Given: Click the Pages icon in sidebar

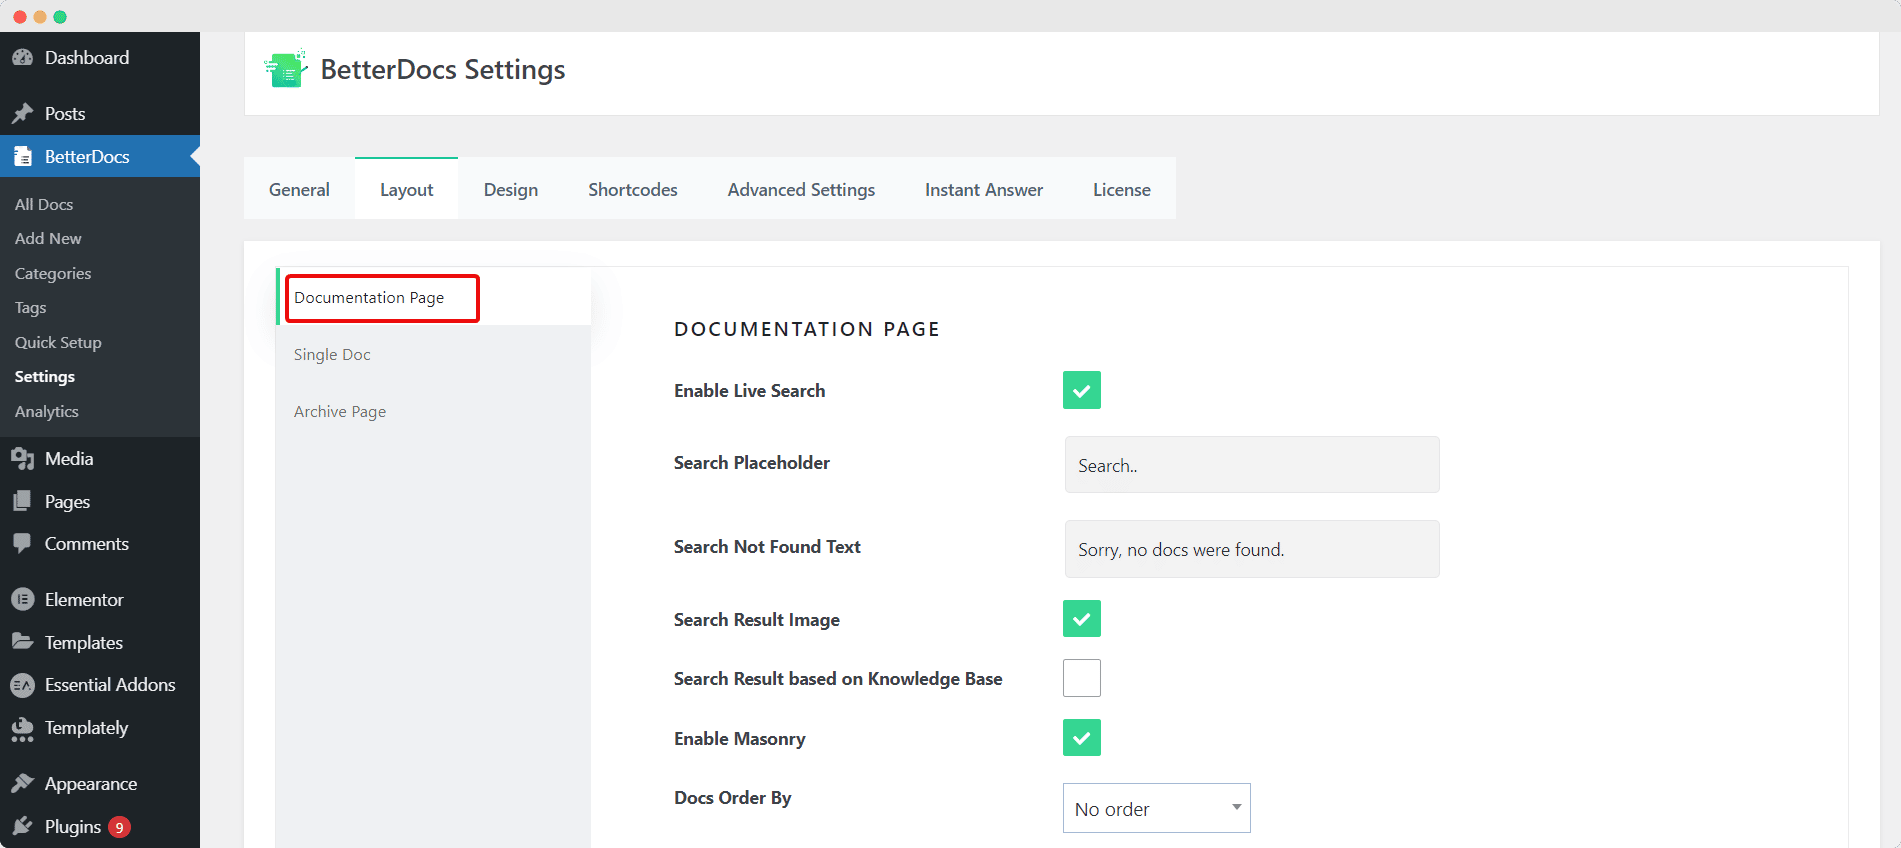Looking at the screenshot, I should 22,502.
